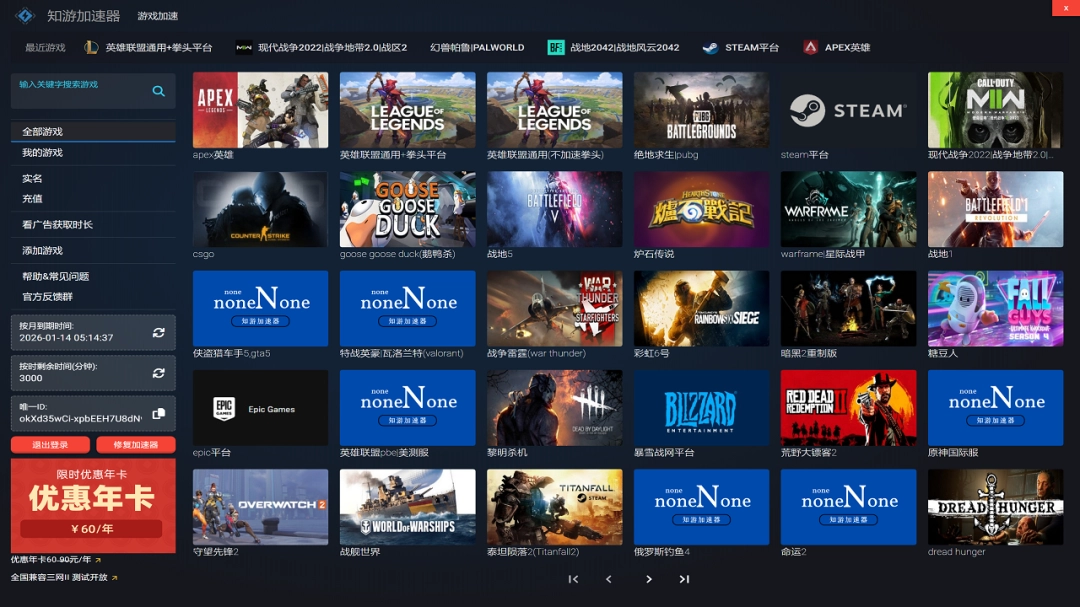Open recent game STEAM平台 shortcut
Image resolution: width=1080 pixels, height=607 pixels.
(x=740, y=47)
